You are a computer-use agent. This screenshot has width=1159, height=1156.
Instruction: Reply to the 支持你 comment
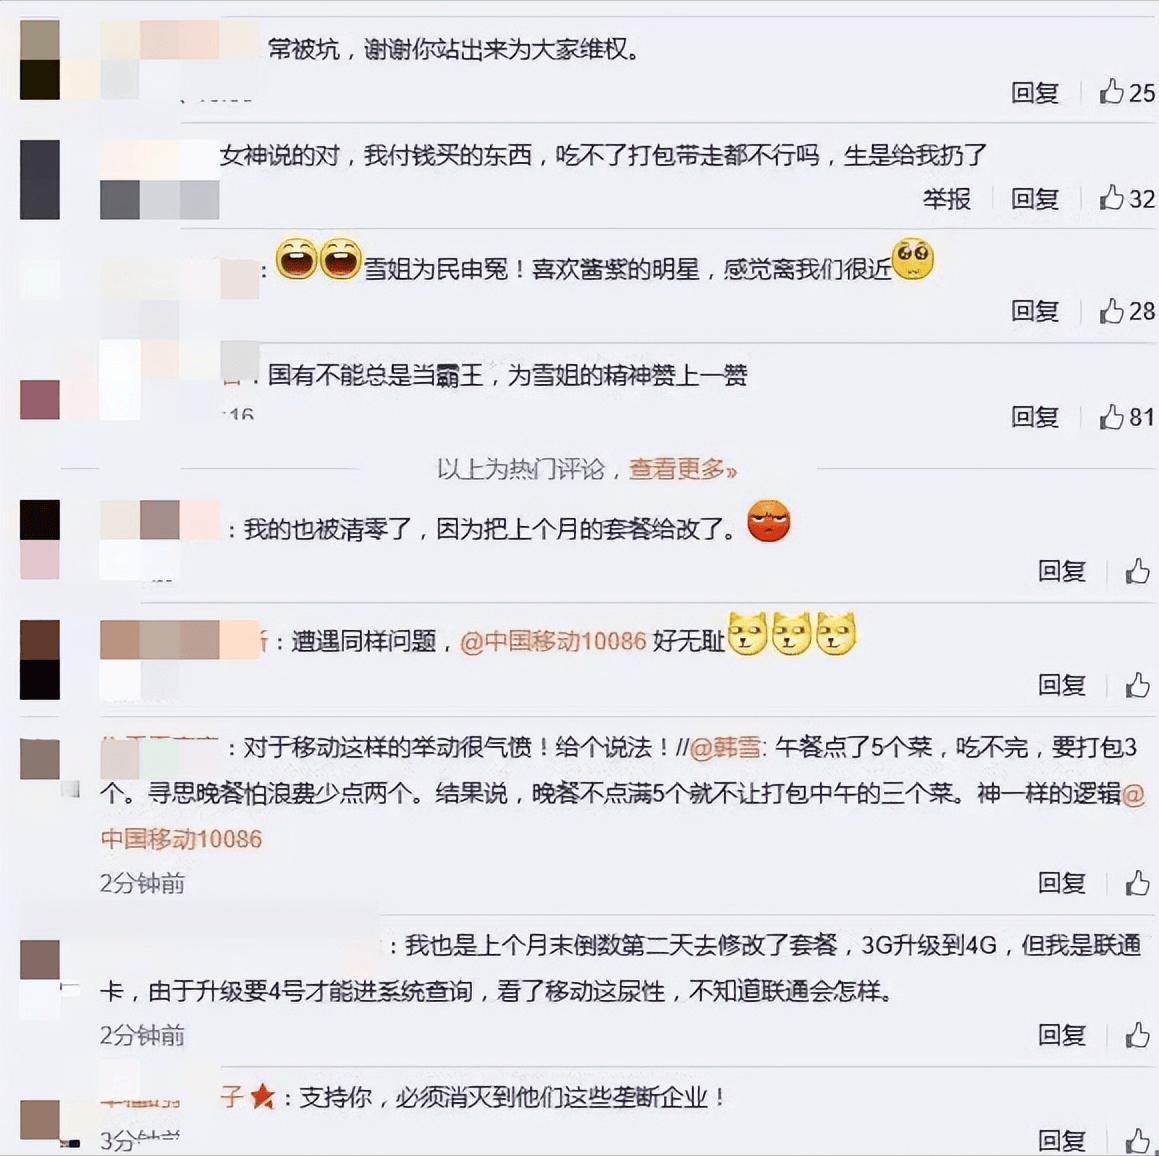point(1061,1140)
